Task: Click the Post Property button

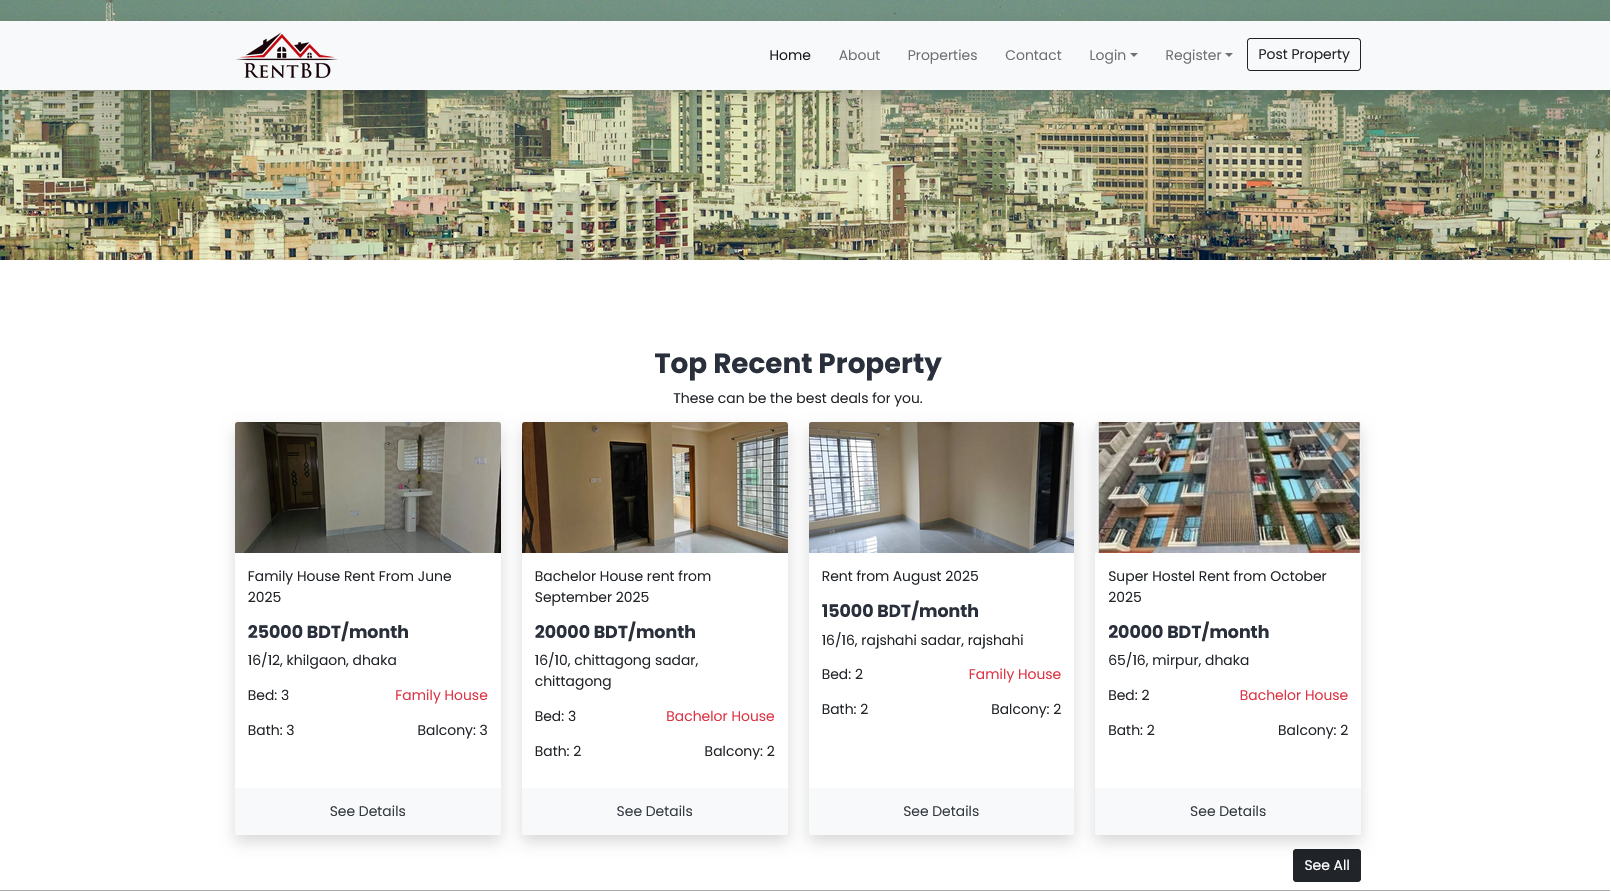Action: coord(1302,54)
